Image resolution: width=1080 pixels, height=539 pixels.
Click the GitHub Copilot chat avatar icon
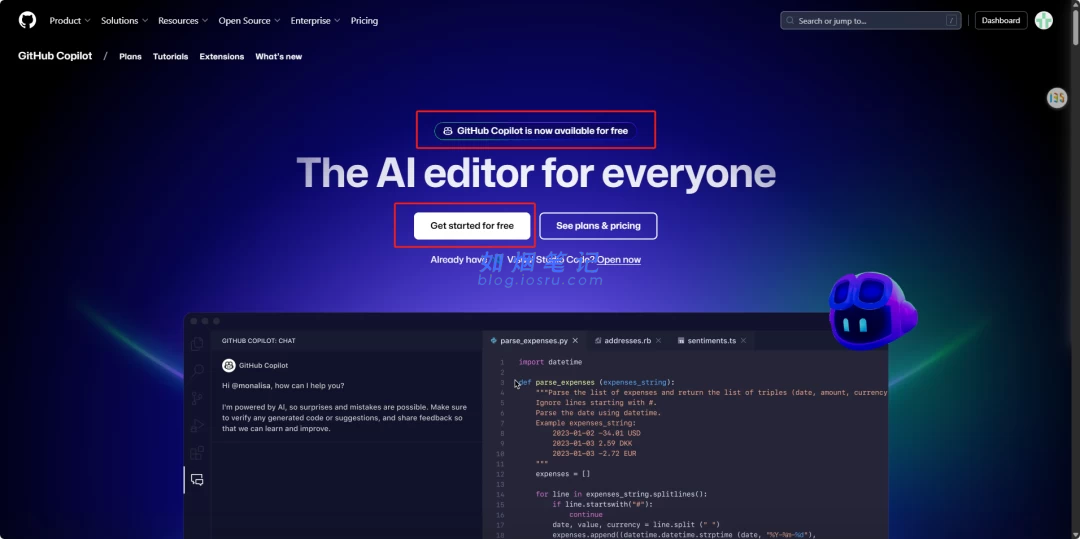click(x=229, y=366)
